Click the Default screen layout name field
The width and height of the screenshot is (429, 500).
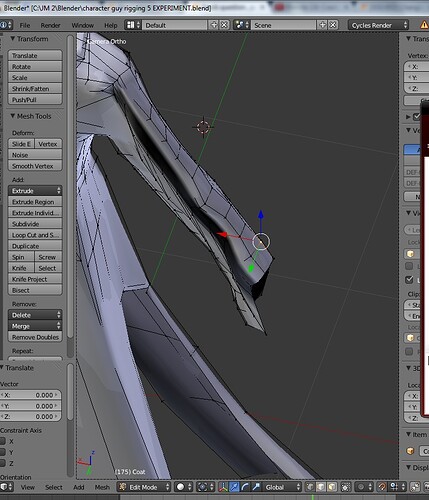click(x=175, y=25)
